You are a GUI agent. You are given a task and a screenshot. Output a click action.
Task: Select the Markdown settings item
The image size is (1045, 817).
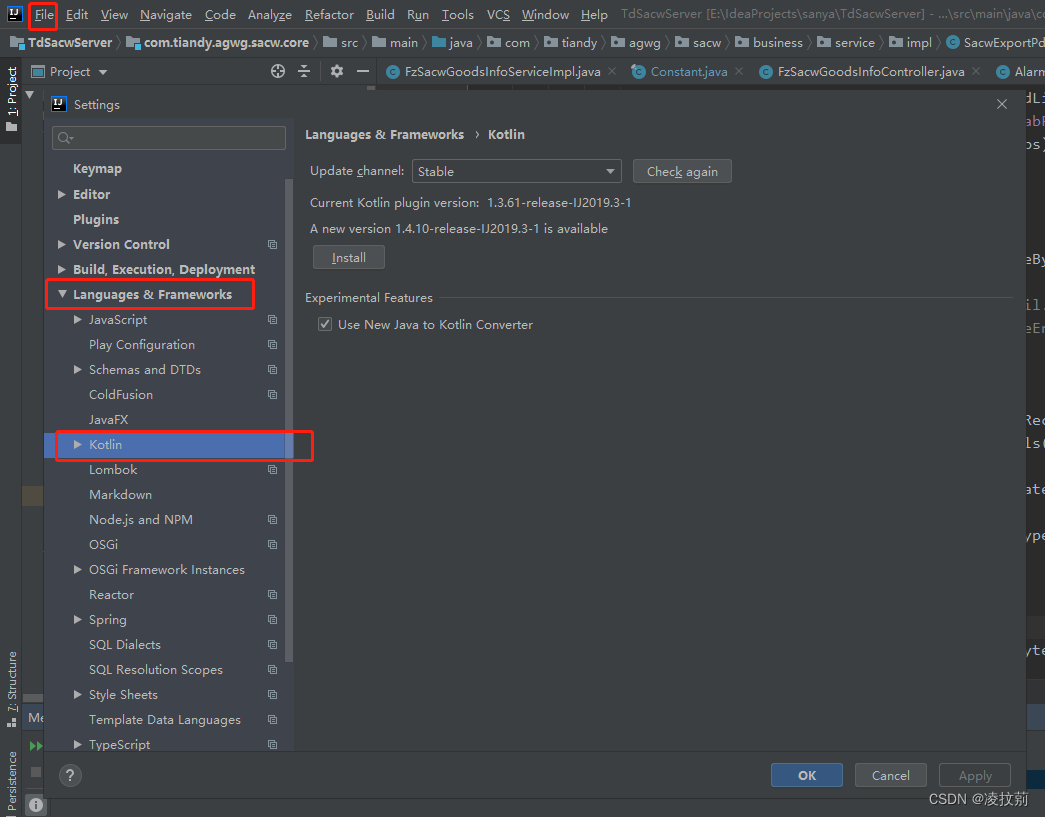(x=121, y=494)
